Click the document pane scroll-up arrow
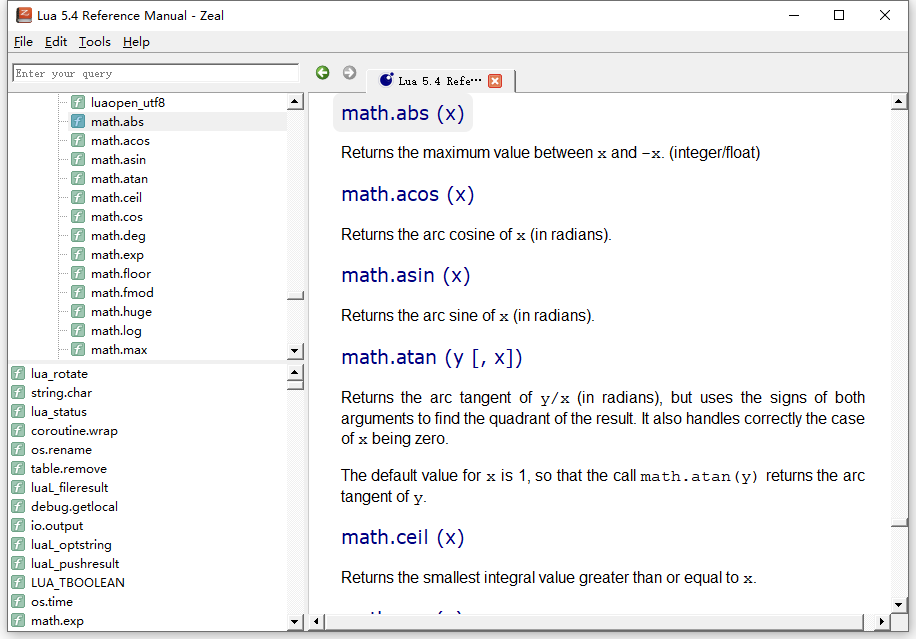 [x=898, y=102]
